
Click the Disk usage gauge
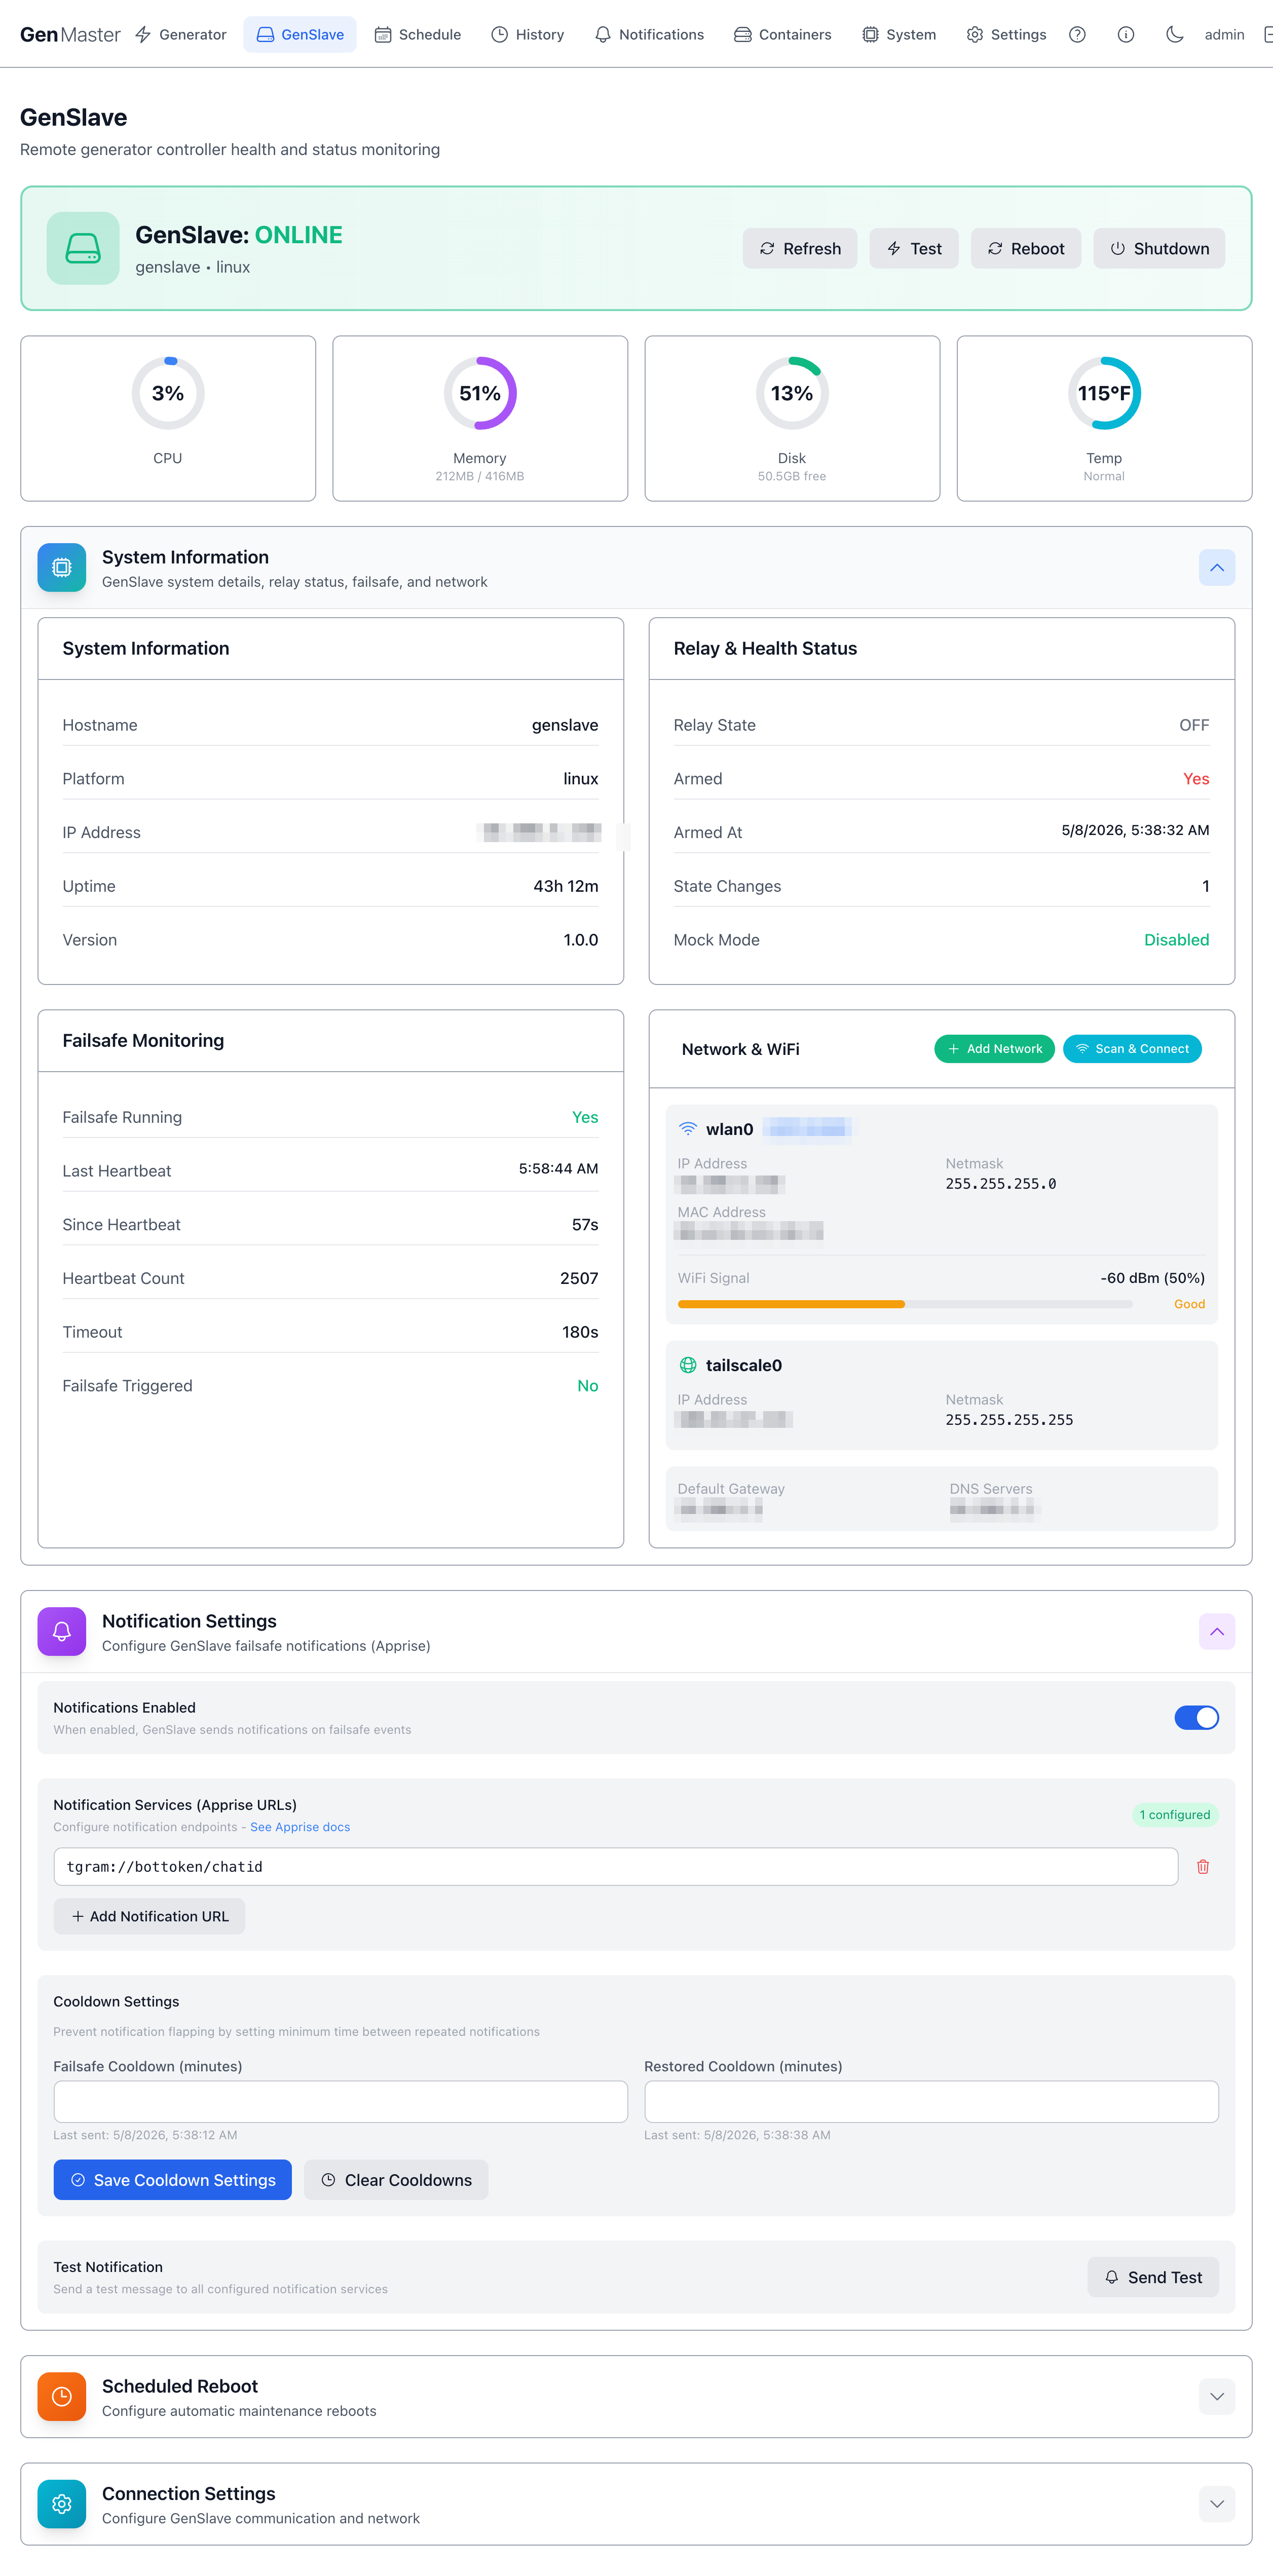792,393
